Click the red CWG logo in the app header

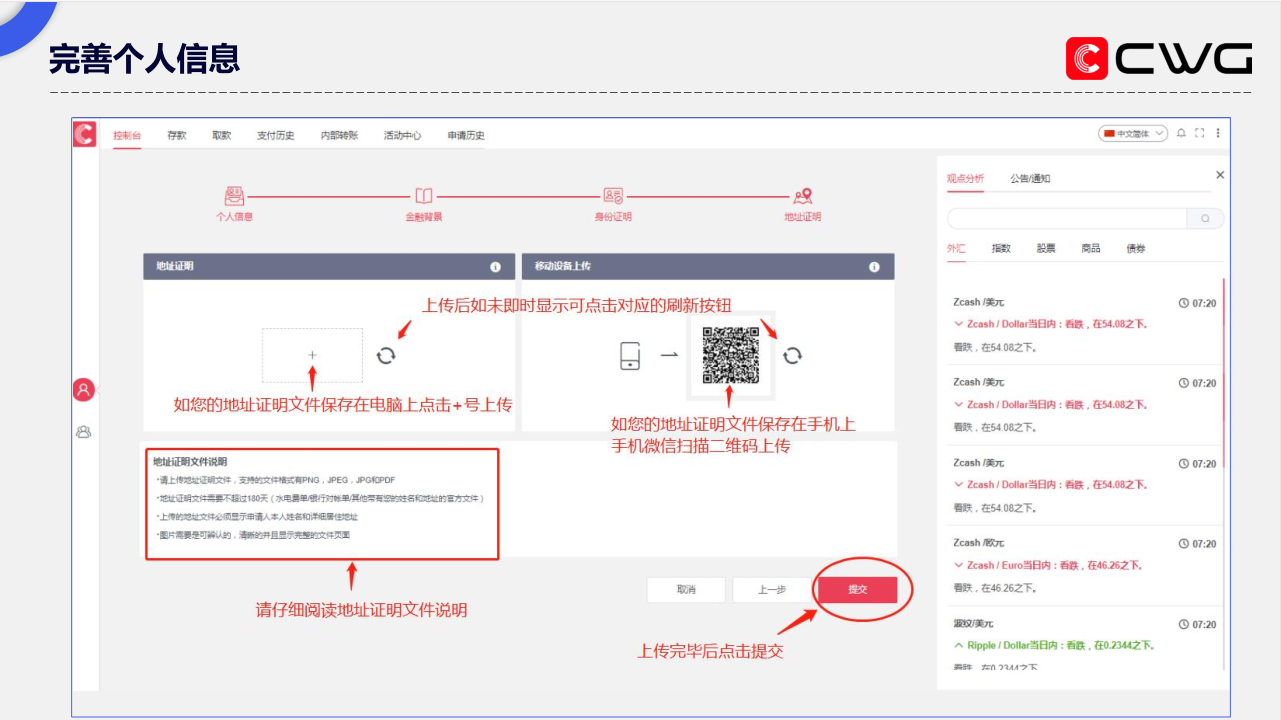click(84, 134)
